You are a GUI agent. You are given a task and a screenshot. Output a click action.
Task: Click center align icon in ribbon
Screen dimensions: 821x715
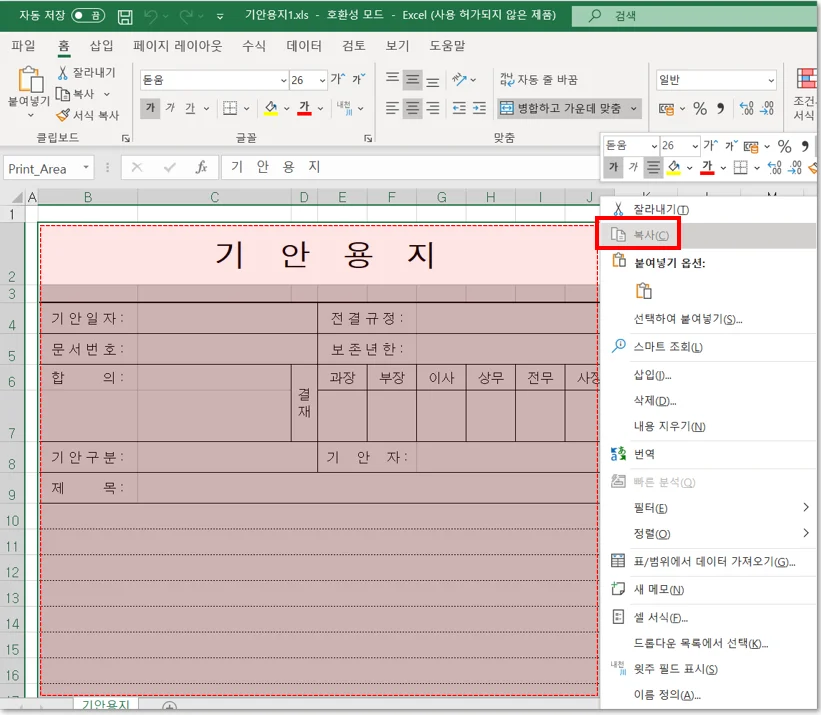pyautogui.click(x=412, y=108)
